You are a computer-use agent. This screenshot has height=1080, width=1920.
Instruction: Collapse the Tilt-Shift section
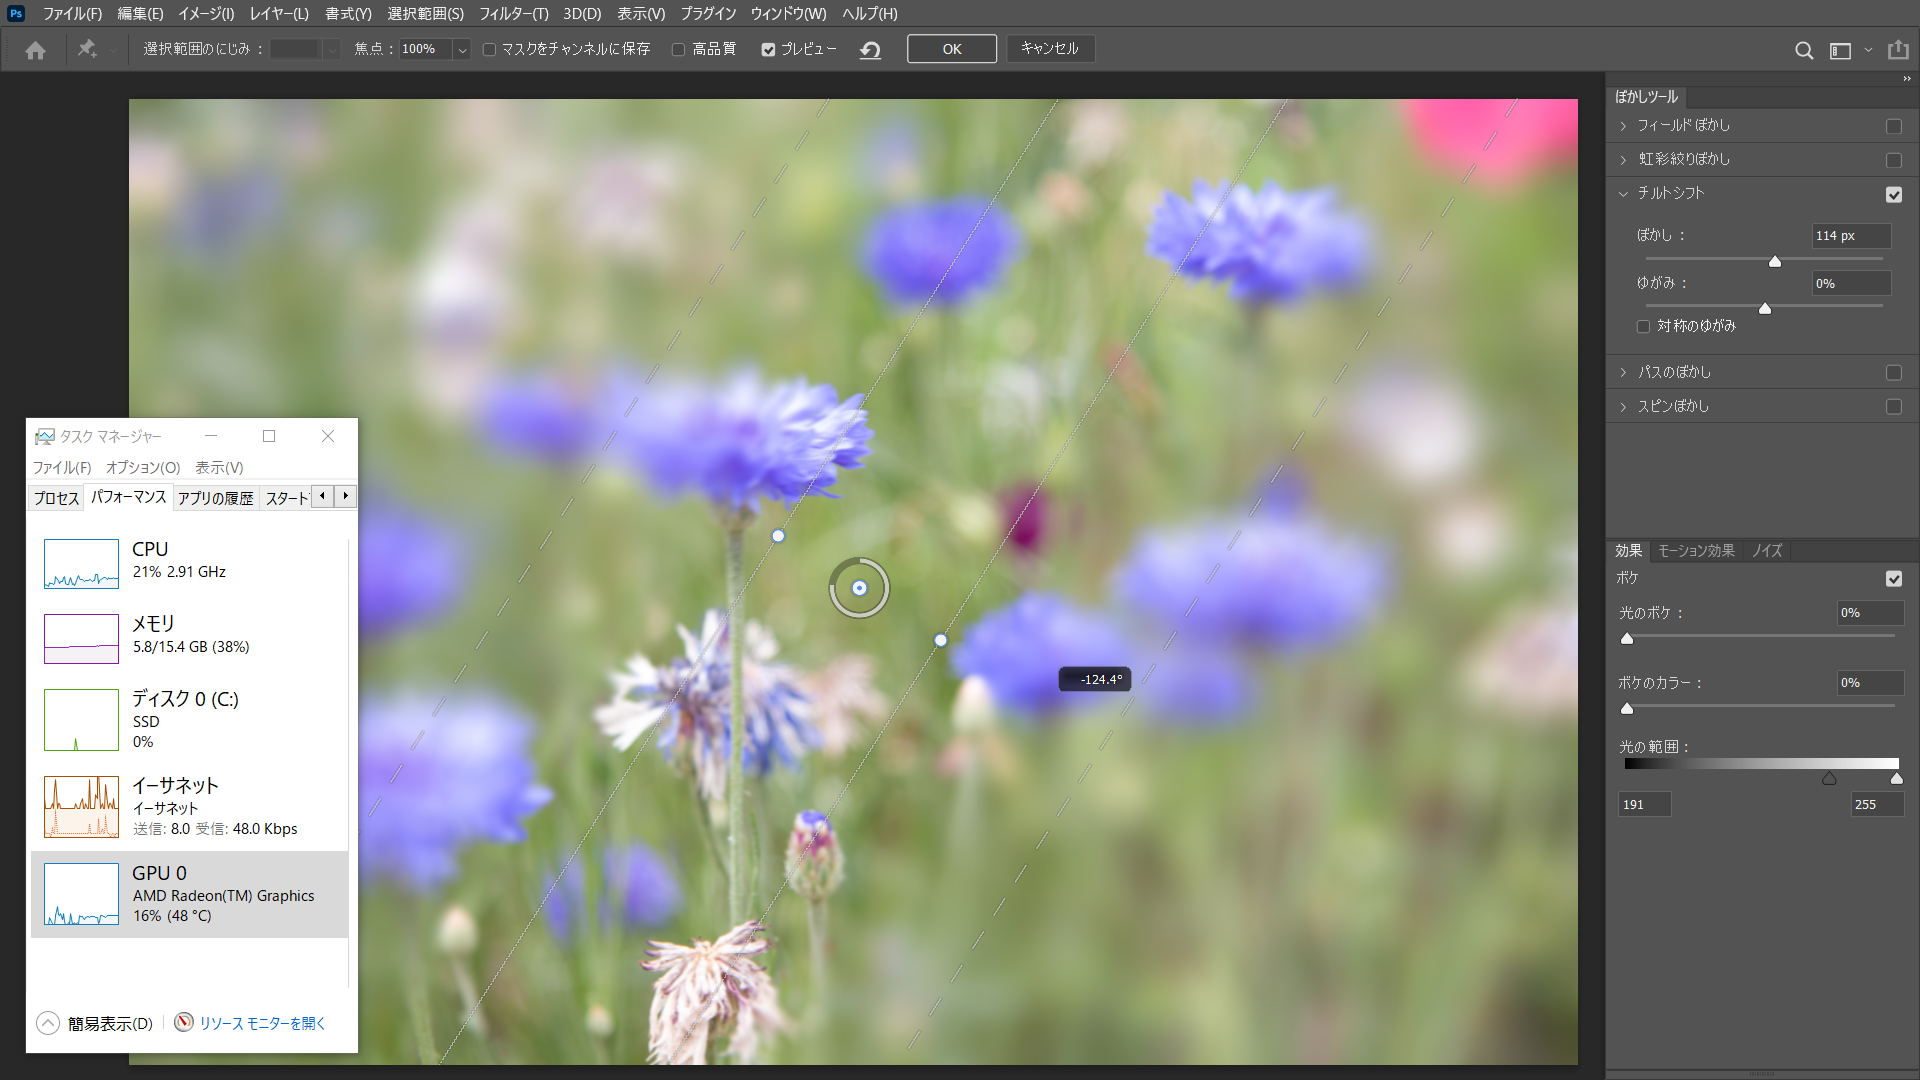tap(1623, 194)
